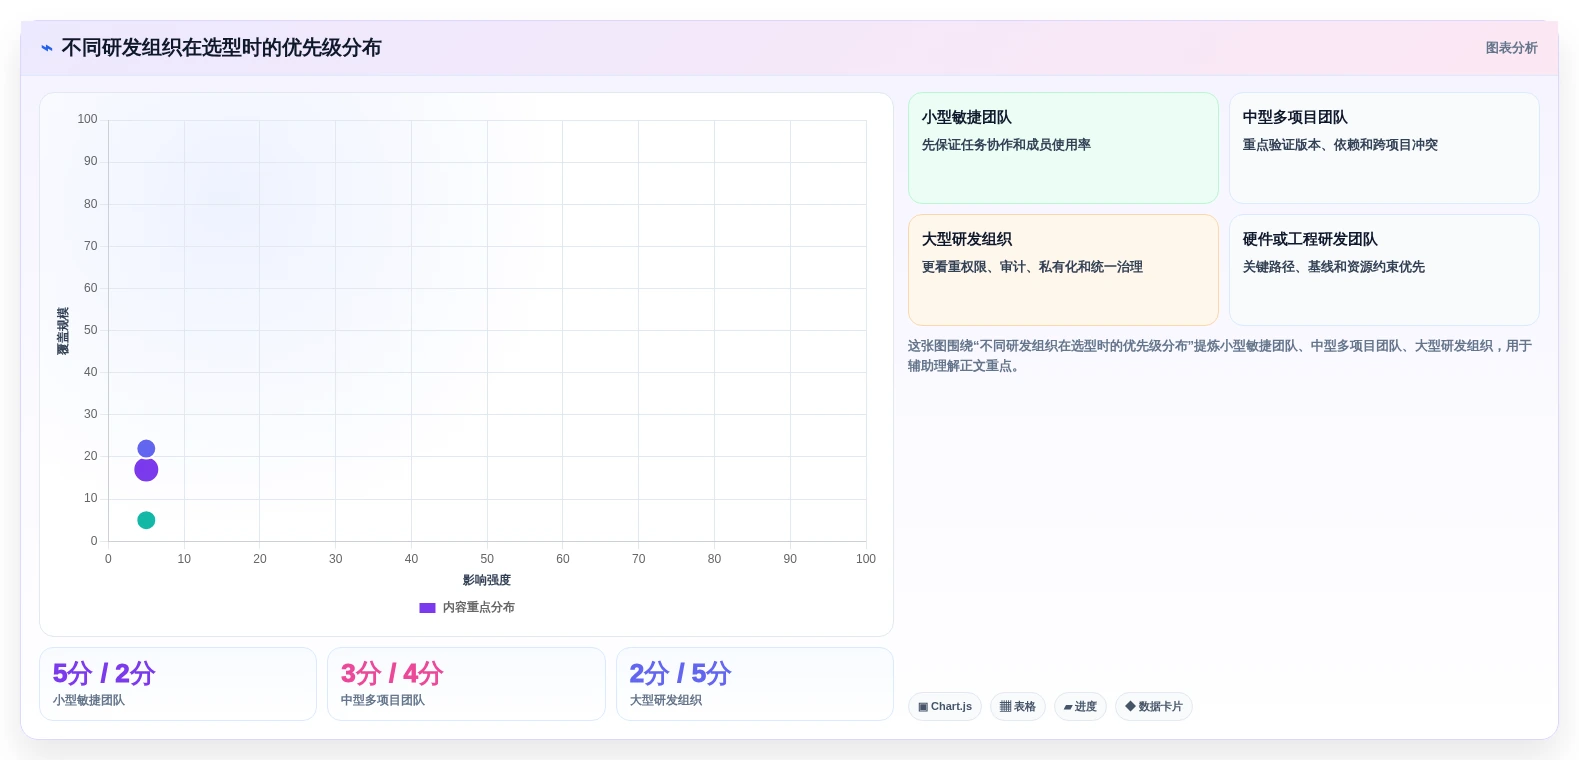Click the 先保证任务协作和成员使用率 text
Image resolution: width=1579 pixels, height=760 pixels.
point(1006,145)
